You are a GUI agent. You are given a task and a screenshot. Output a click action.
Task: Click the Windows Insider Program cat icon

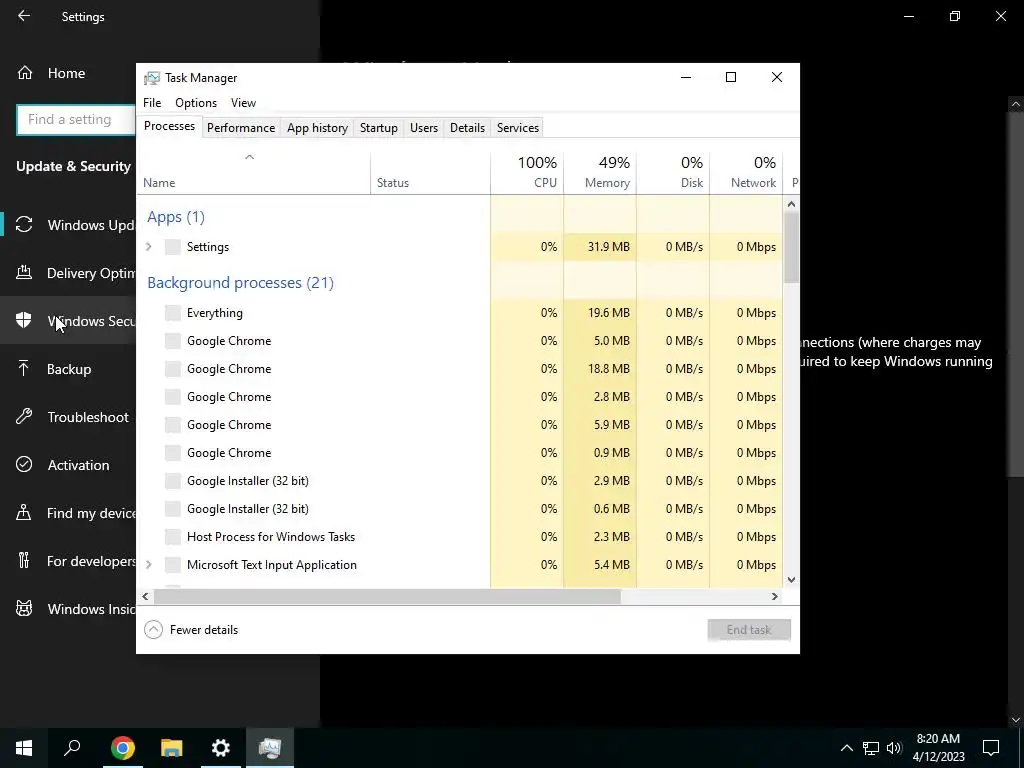(24, 609)
